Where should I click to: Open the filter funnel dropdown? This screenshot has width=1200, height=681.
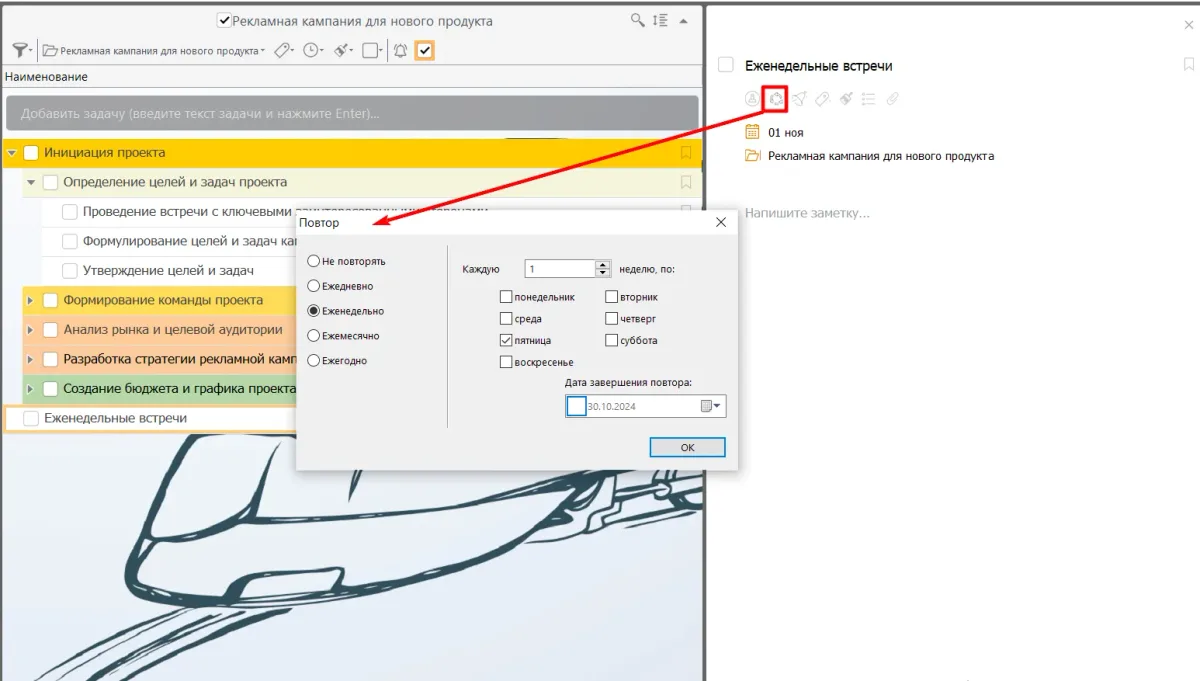[x=21, y=50]
